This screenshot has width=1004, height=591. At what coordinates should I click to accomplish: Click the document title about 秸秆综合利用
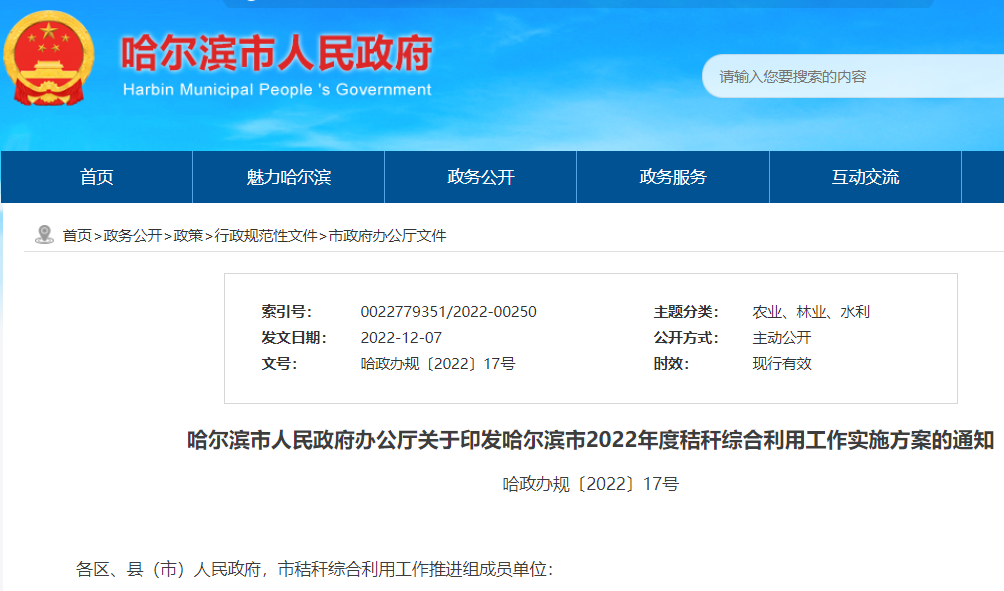pyautogui.click(x=590, y=441)
